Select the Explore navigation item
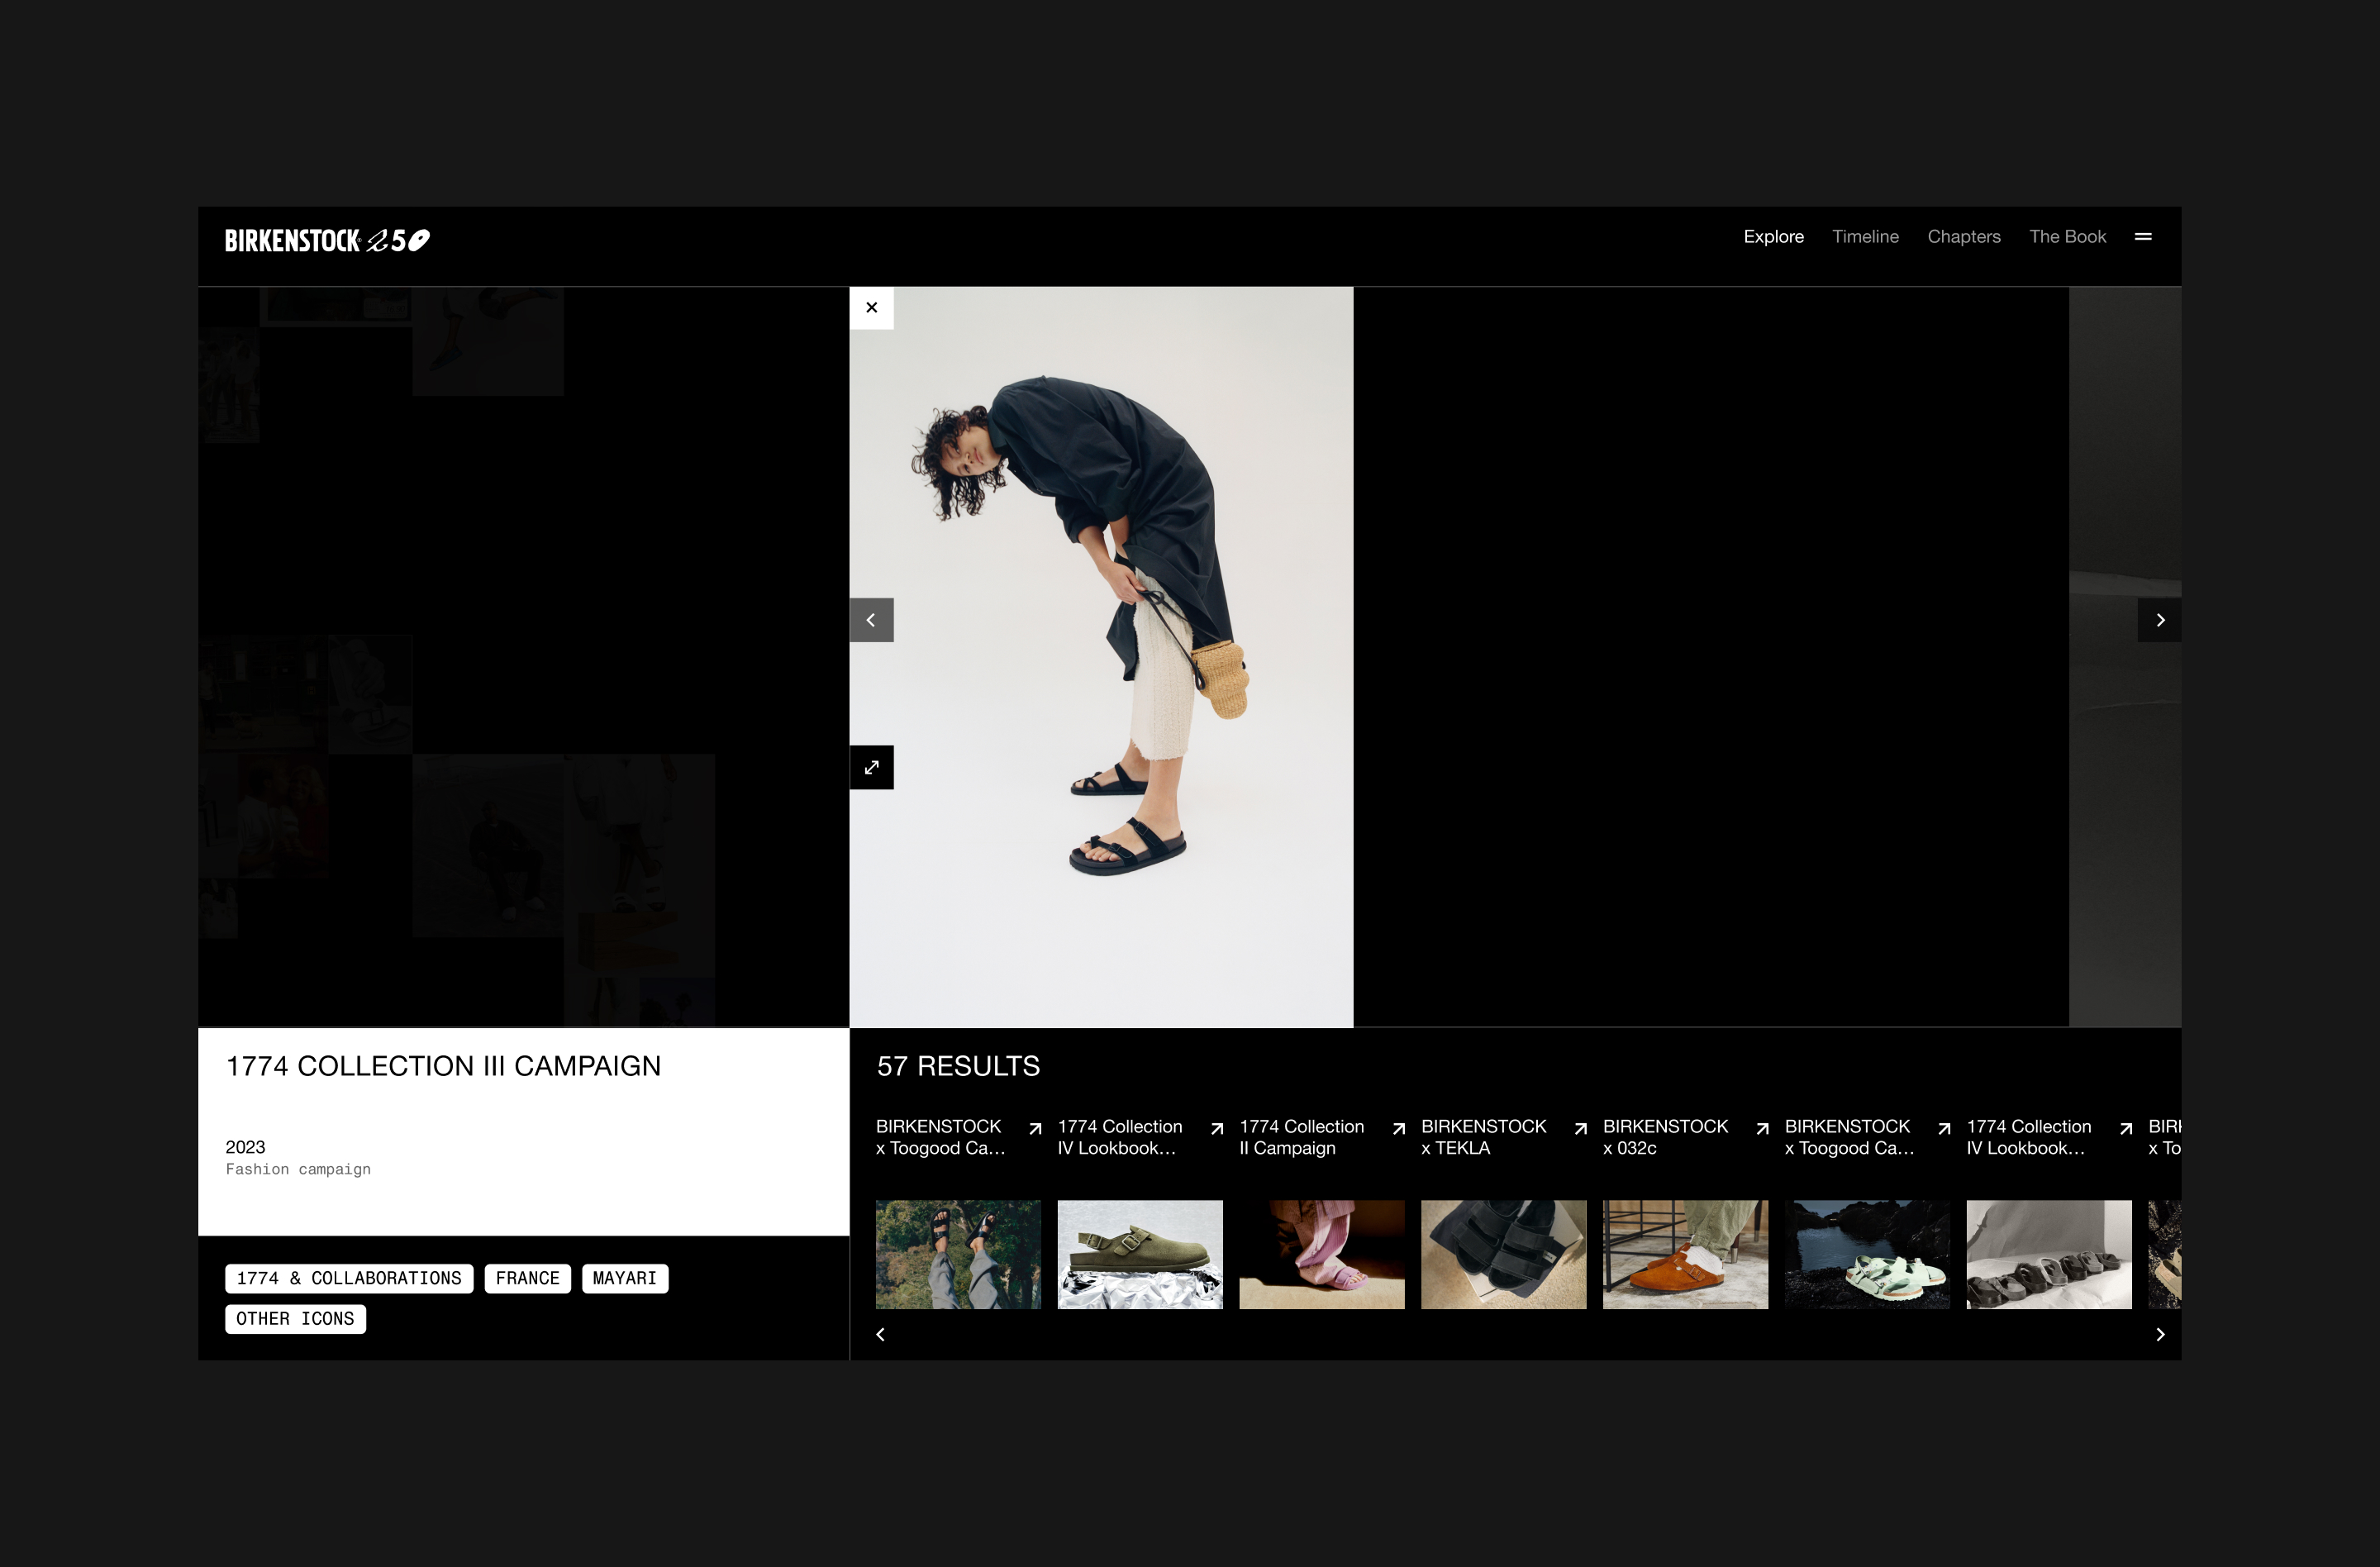 point(1773,237)
